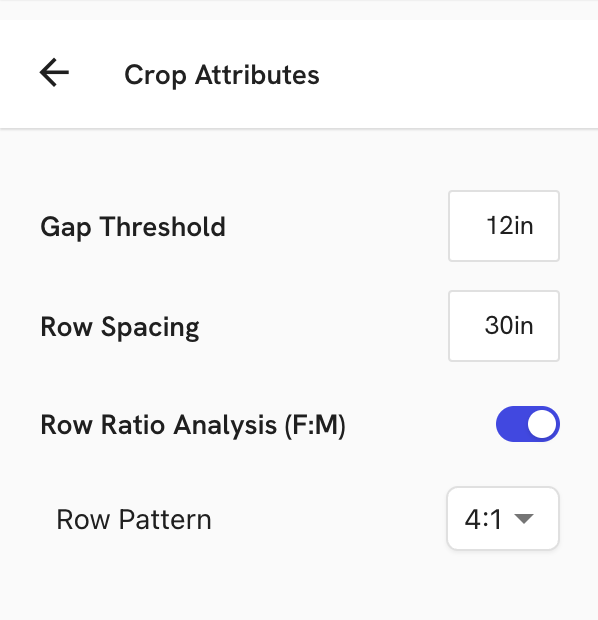Viewport: 598px width, 620px height.
Task: Open the Row Pattern 4:1 dropdown
Action: (x=503, y=518)
